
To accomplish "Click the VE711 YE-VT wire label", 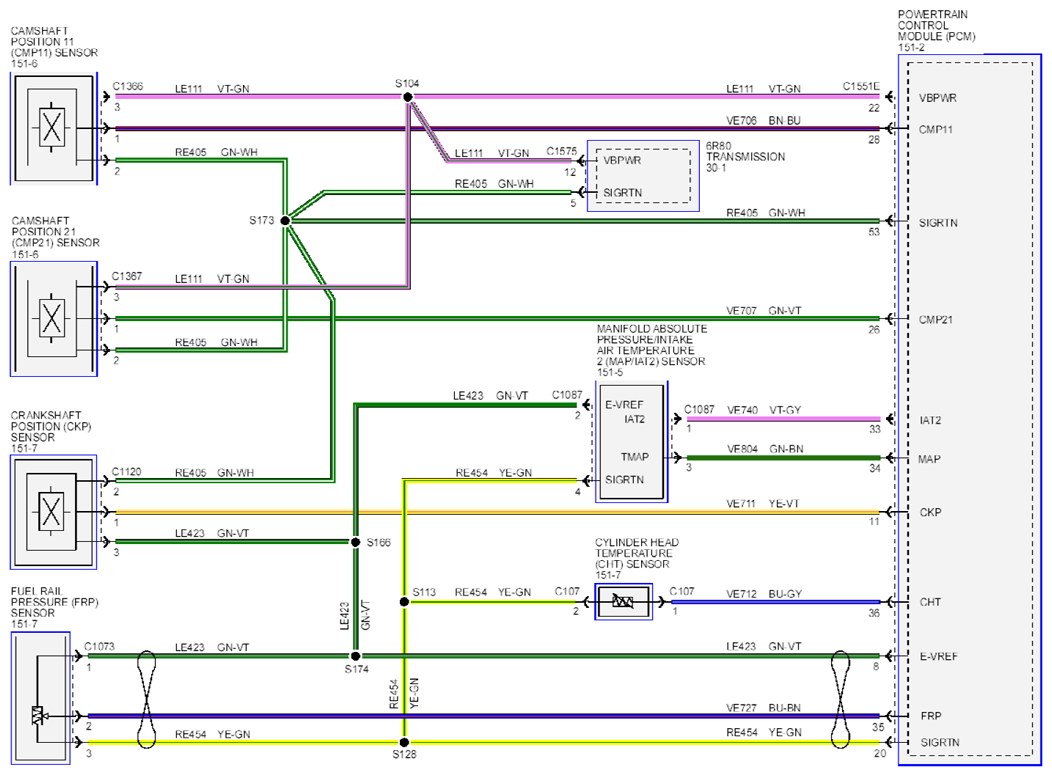I will tap(763, 504).
